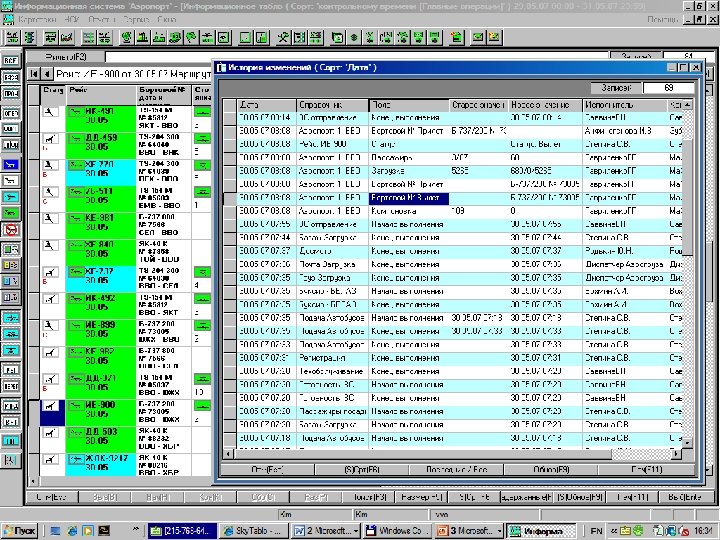Image resolution: width=720 pixels, height=540 pixels.
Task: Click Обнов(F9) button in history dialog
Action: click(x=551, y=469)
